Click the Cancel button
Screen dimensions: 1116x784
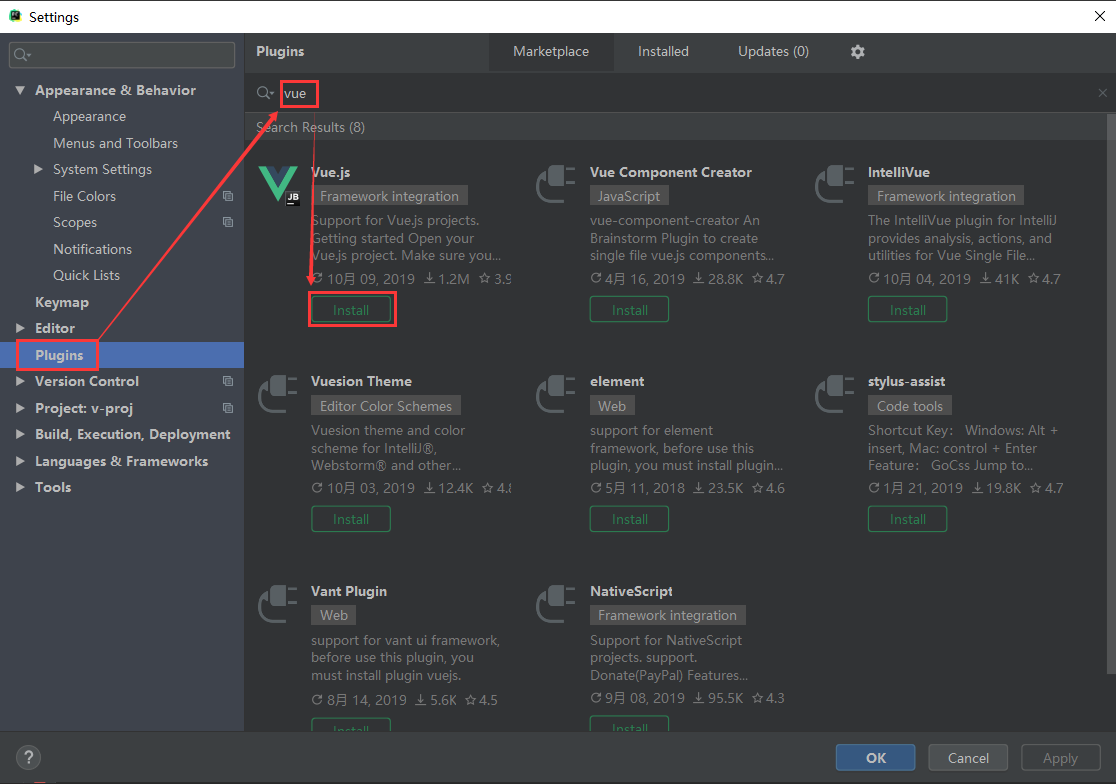tap(968, 758)
